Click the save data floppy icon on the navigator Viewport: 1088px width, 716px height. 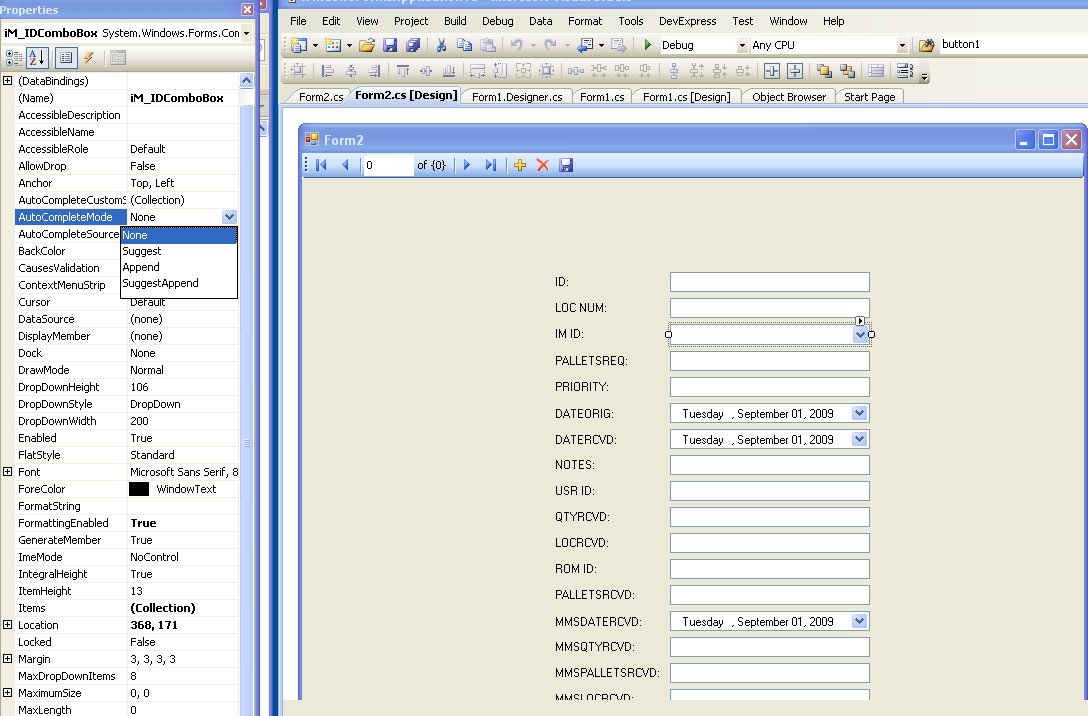(567, 165)
